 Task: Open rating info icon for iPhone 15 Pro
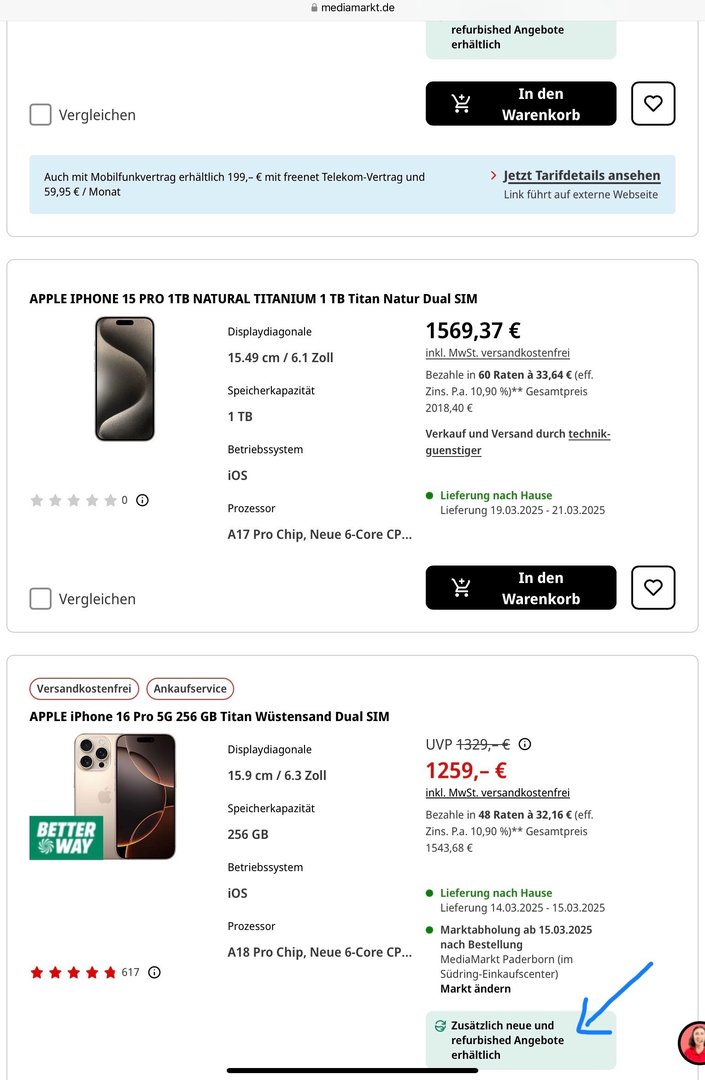point(142,500)
